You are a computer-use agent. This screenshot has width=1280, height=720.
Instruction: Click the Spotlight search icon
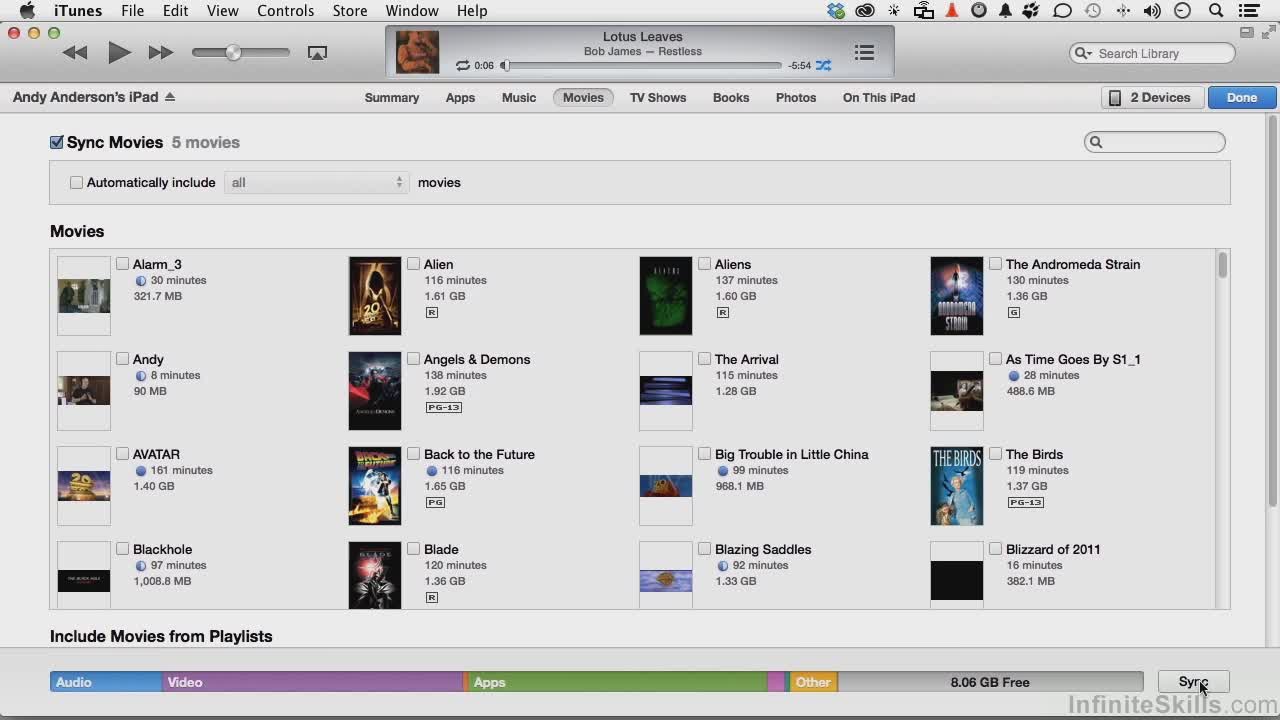[1216, 11]
